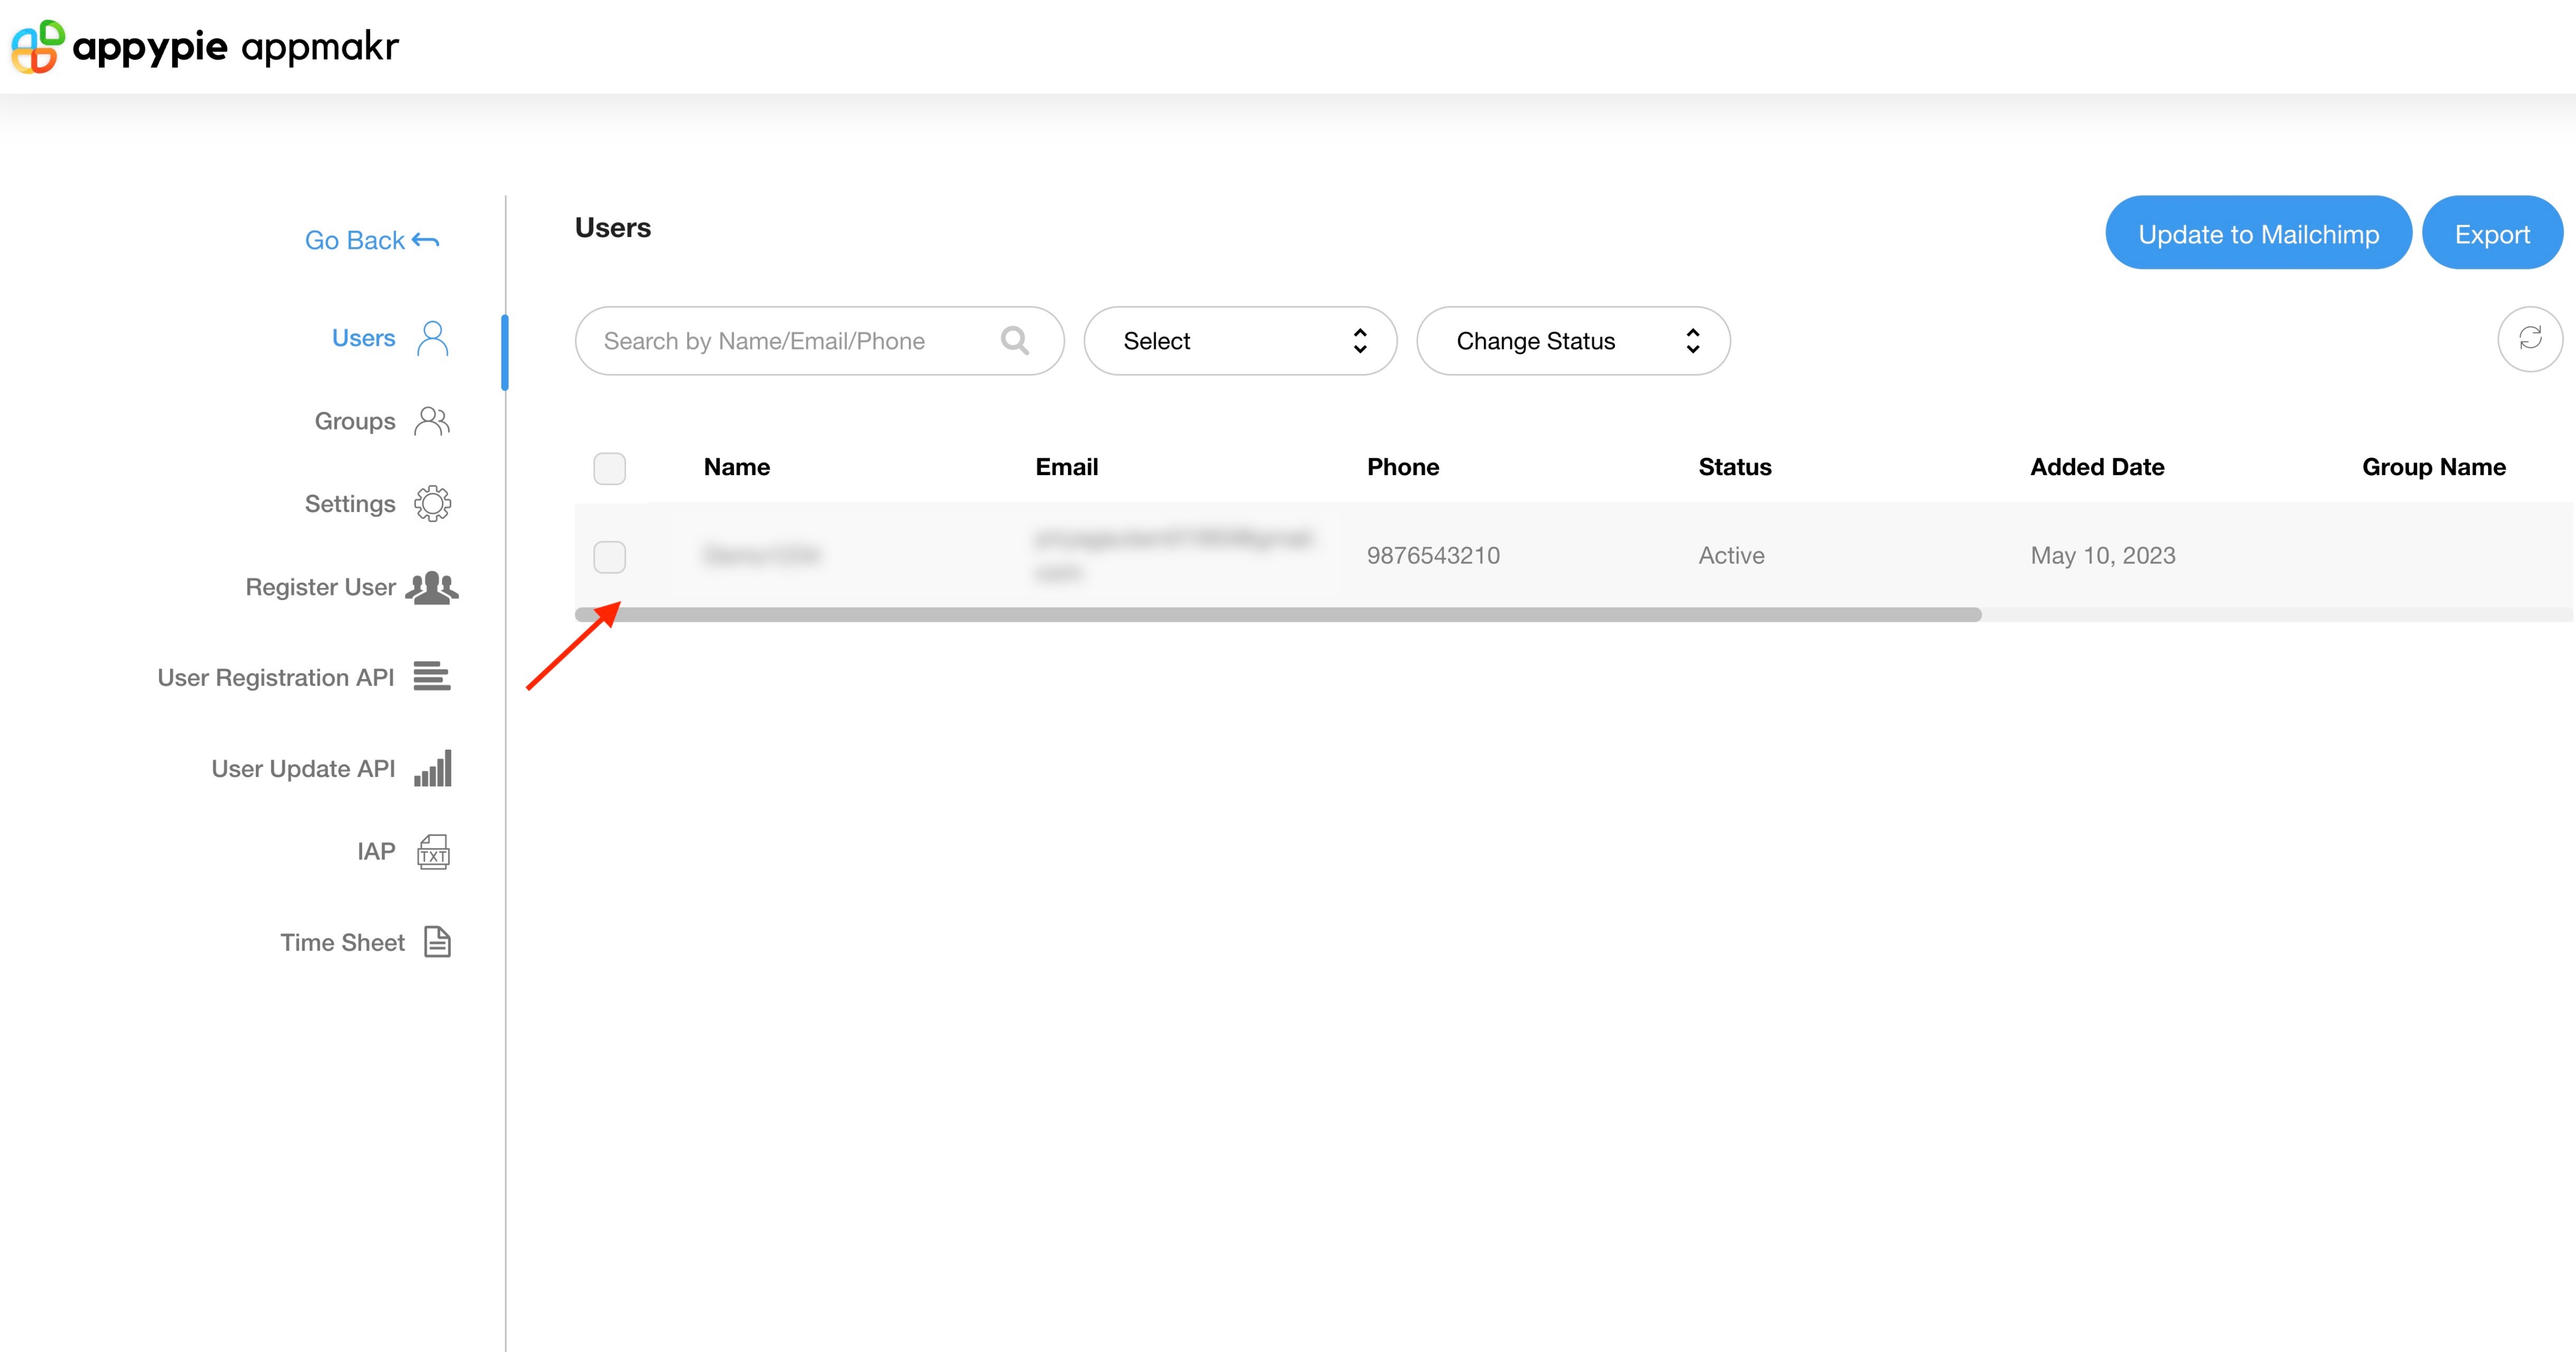Click the Users person icon in sidebar
Image resolution: width=2576 pixels, height=1352 pixels.
coord(432,339)
